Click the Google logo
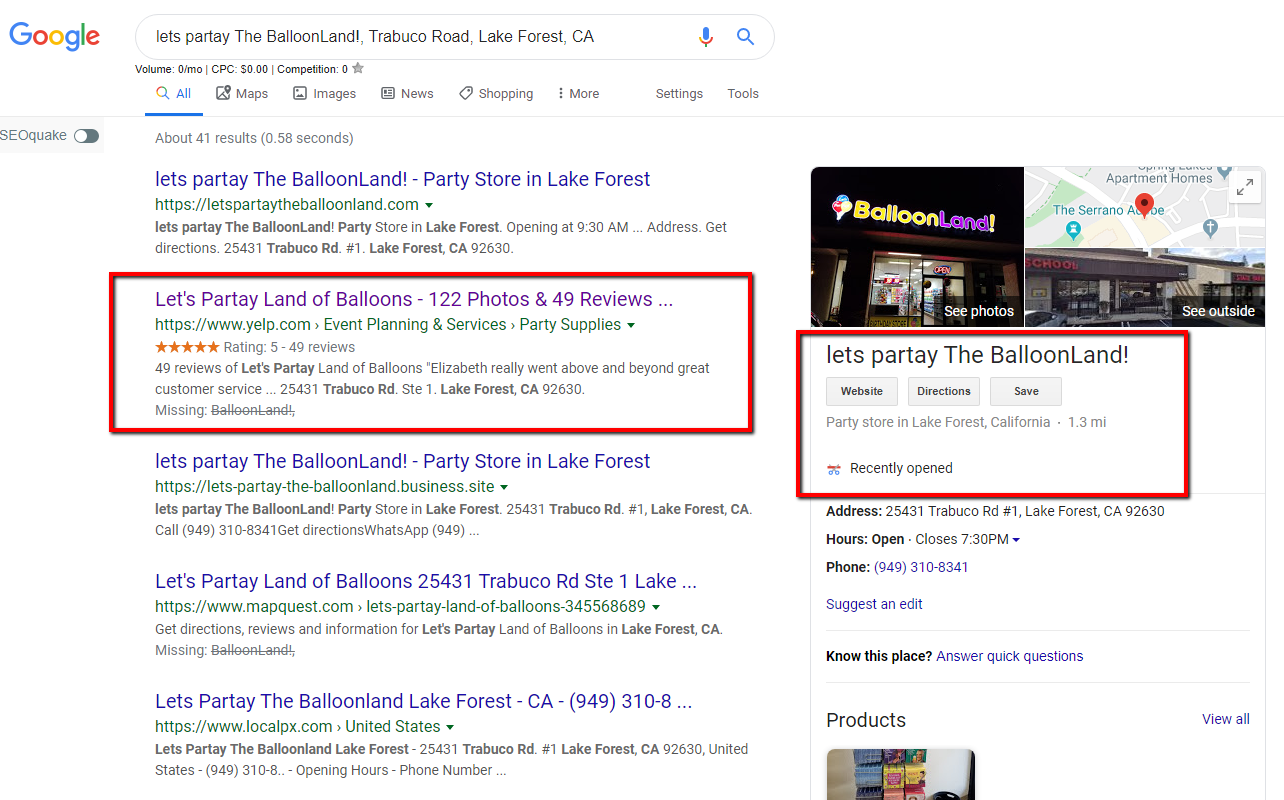The width and height of the screenshot is (1284, 800). (55, 37)
